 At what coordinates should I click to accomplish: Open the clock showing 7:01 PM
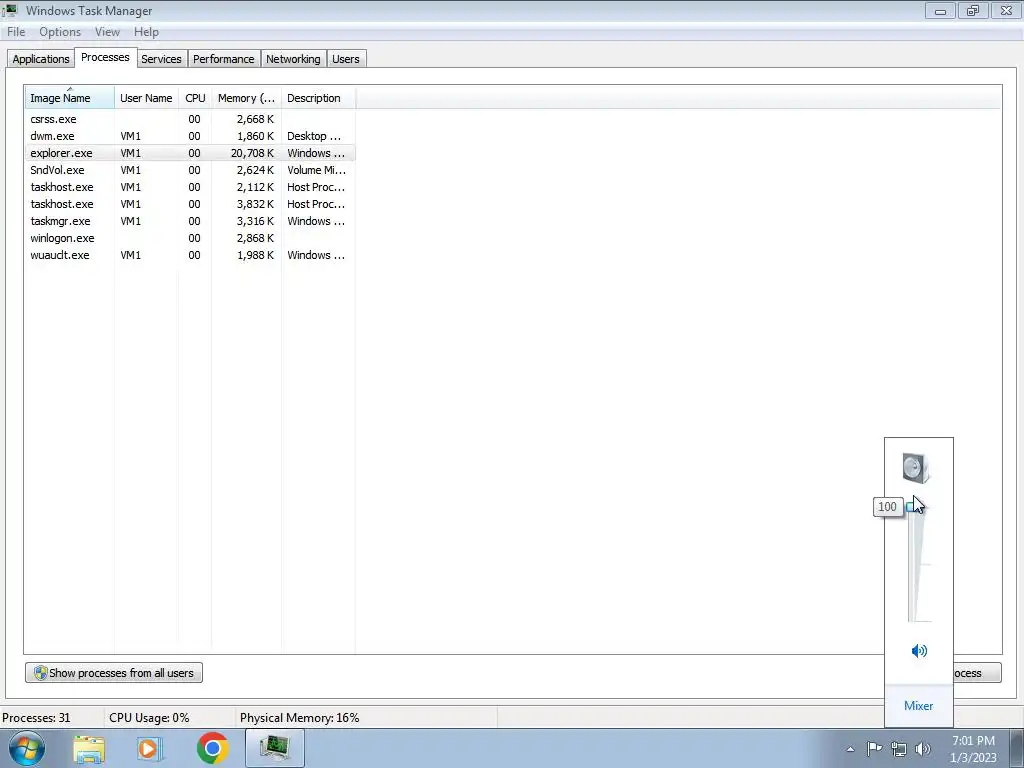click(x=973, y=749)
